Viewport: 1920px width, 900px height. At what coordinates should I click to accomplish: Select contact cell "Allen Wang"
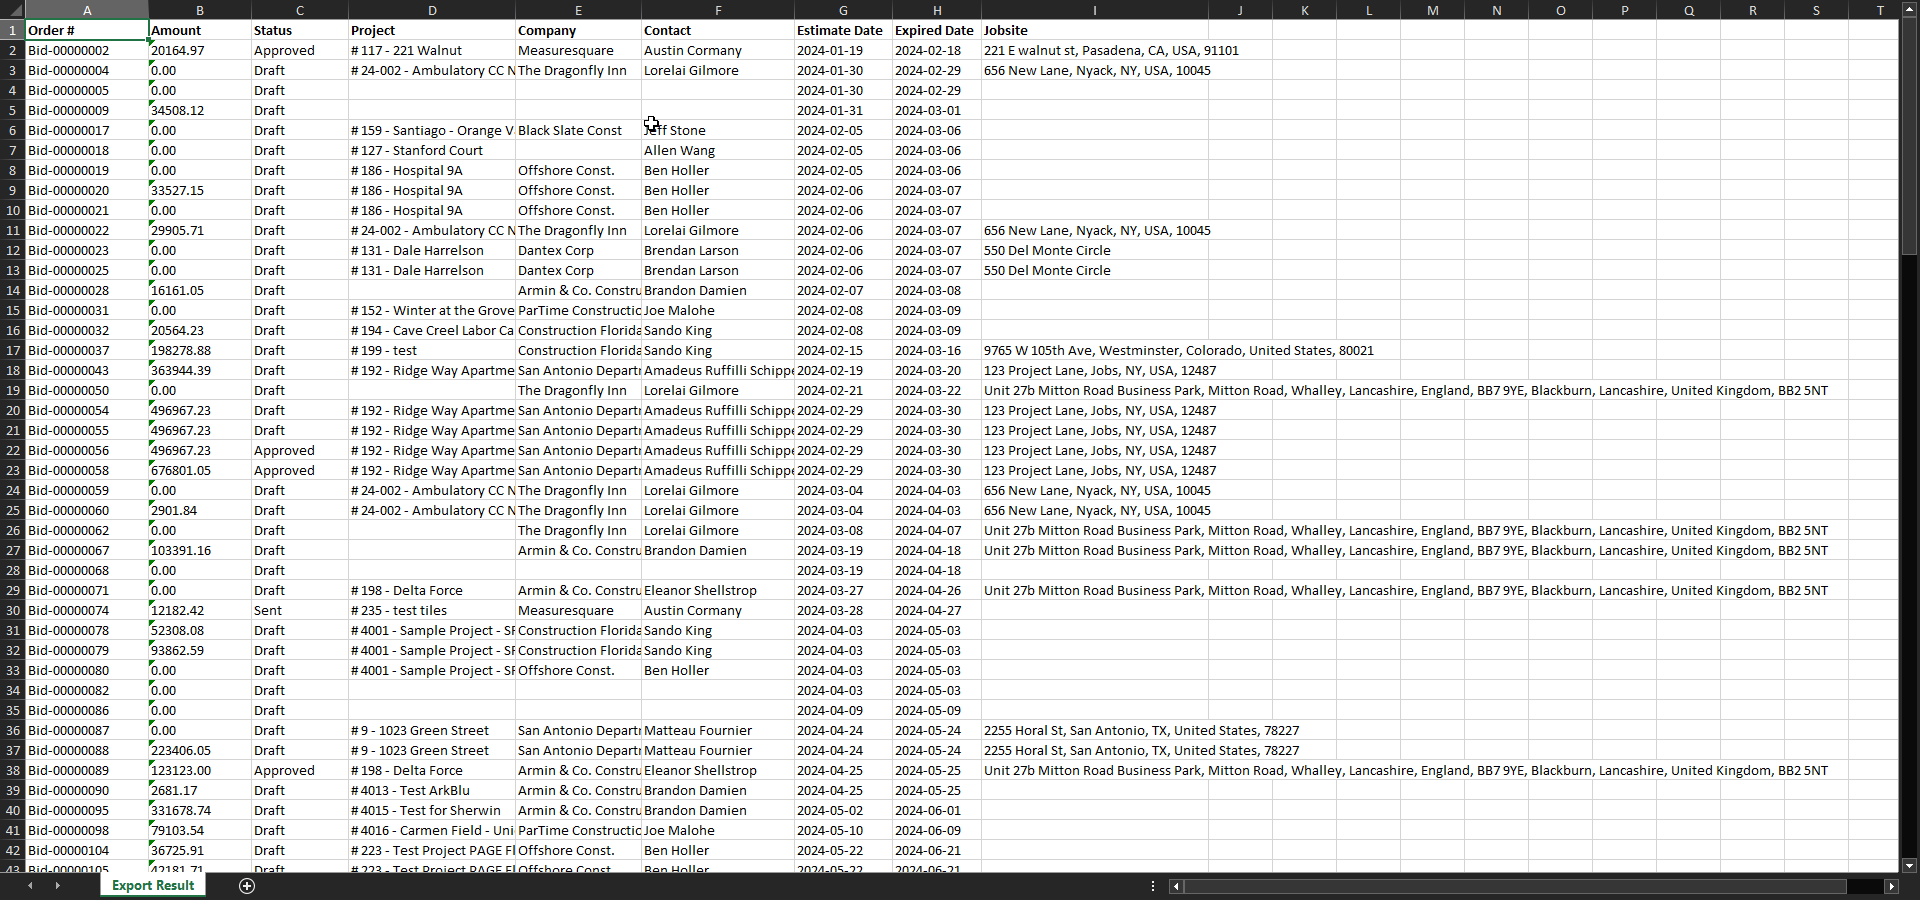718,150
